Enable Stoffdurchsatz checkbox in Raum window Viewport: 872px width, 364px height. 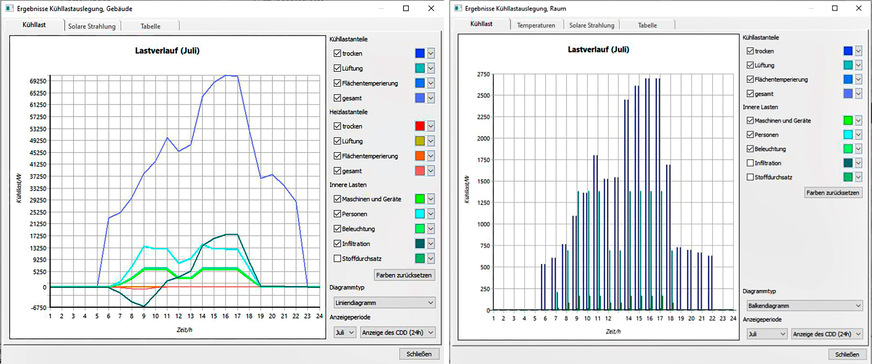pyautogui.click(x=750, y=178)
